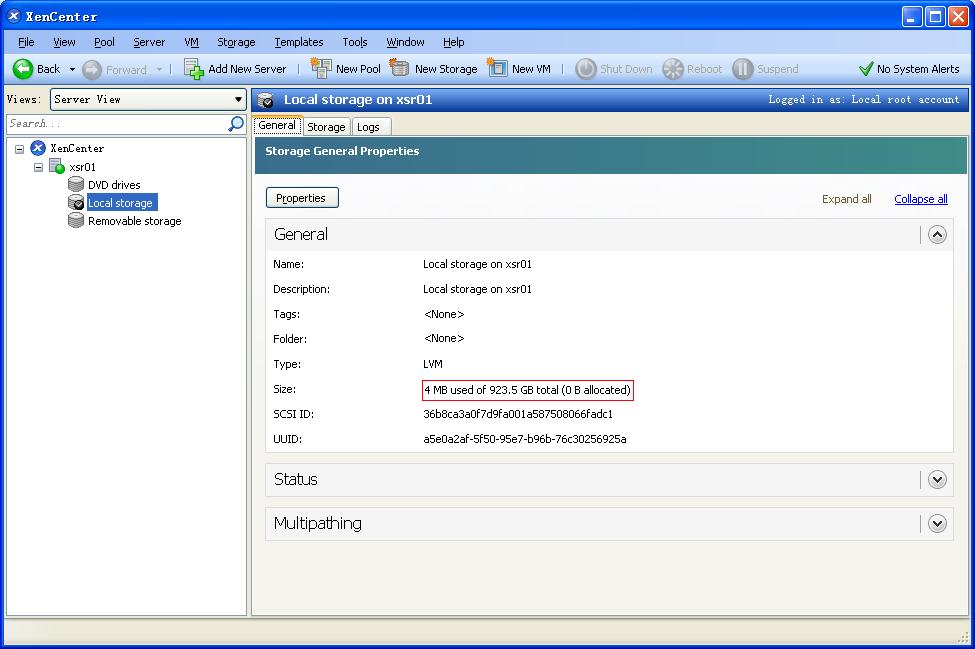
Task: Open the Templates menu
Action: point(299,42)
